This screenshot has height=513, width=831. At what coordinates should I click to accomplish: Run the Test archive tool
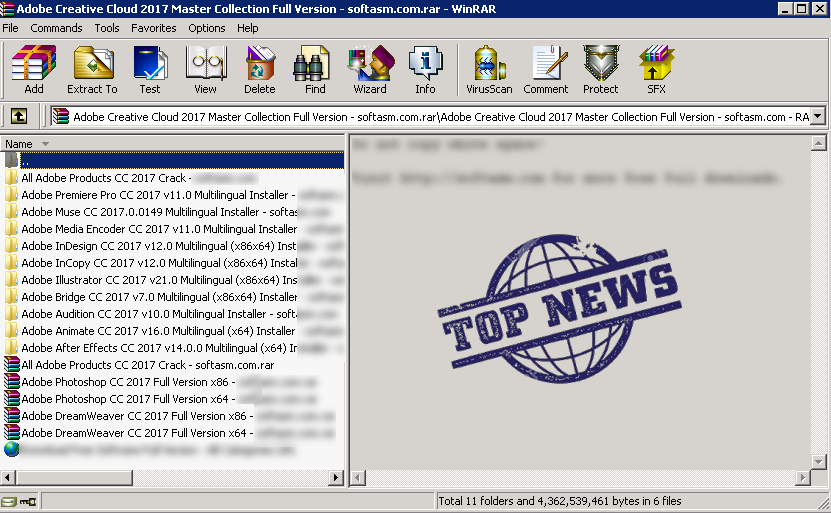pyautogui.click(x=150, y=69)
